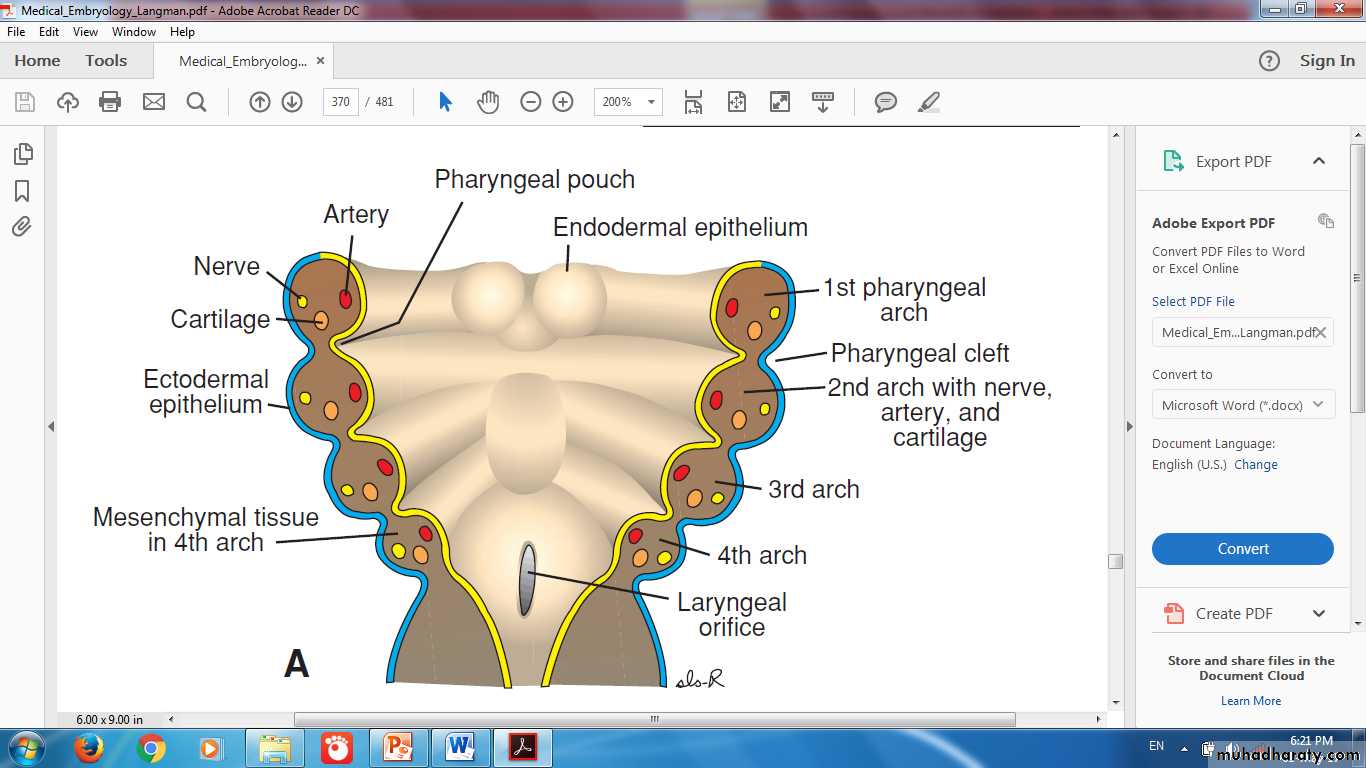Open the Add comment tool
This screenshot has width=1366, height=768.
(885, 102)
